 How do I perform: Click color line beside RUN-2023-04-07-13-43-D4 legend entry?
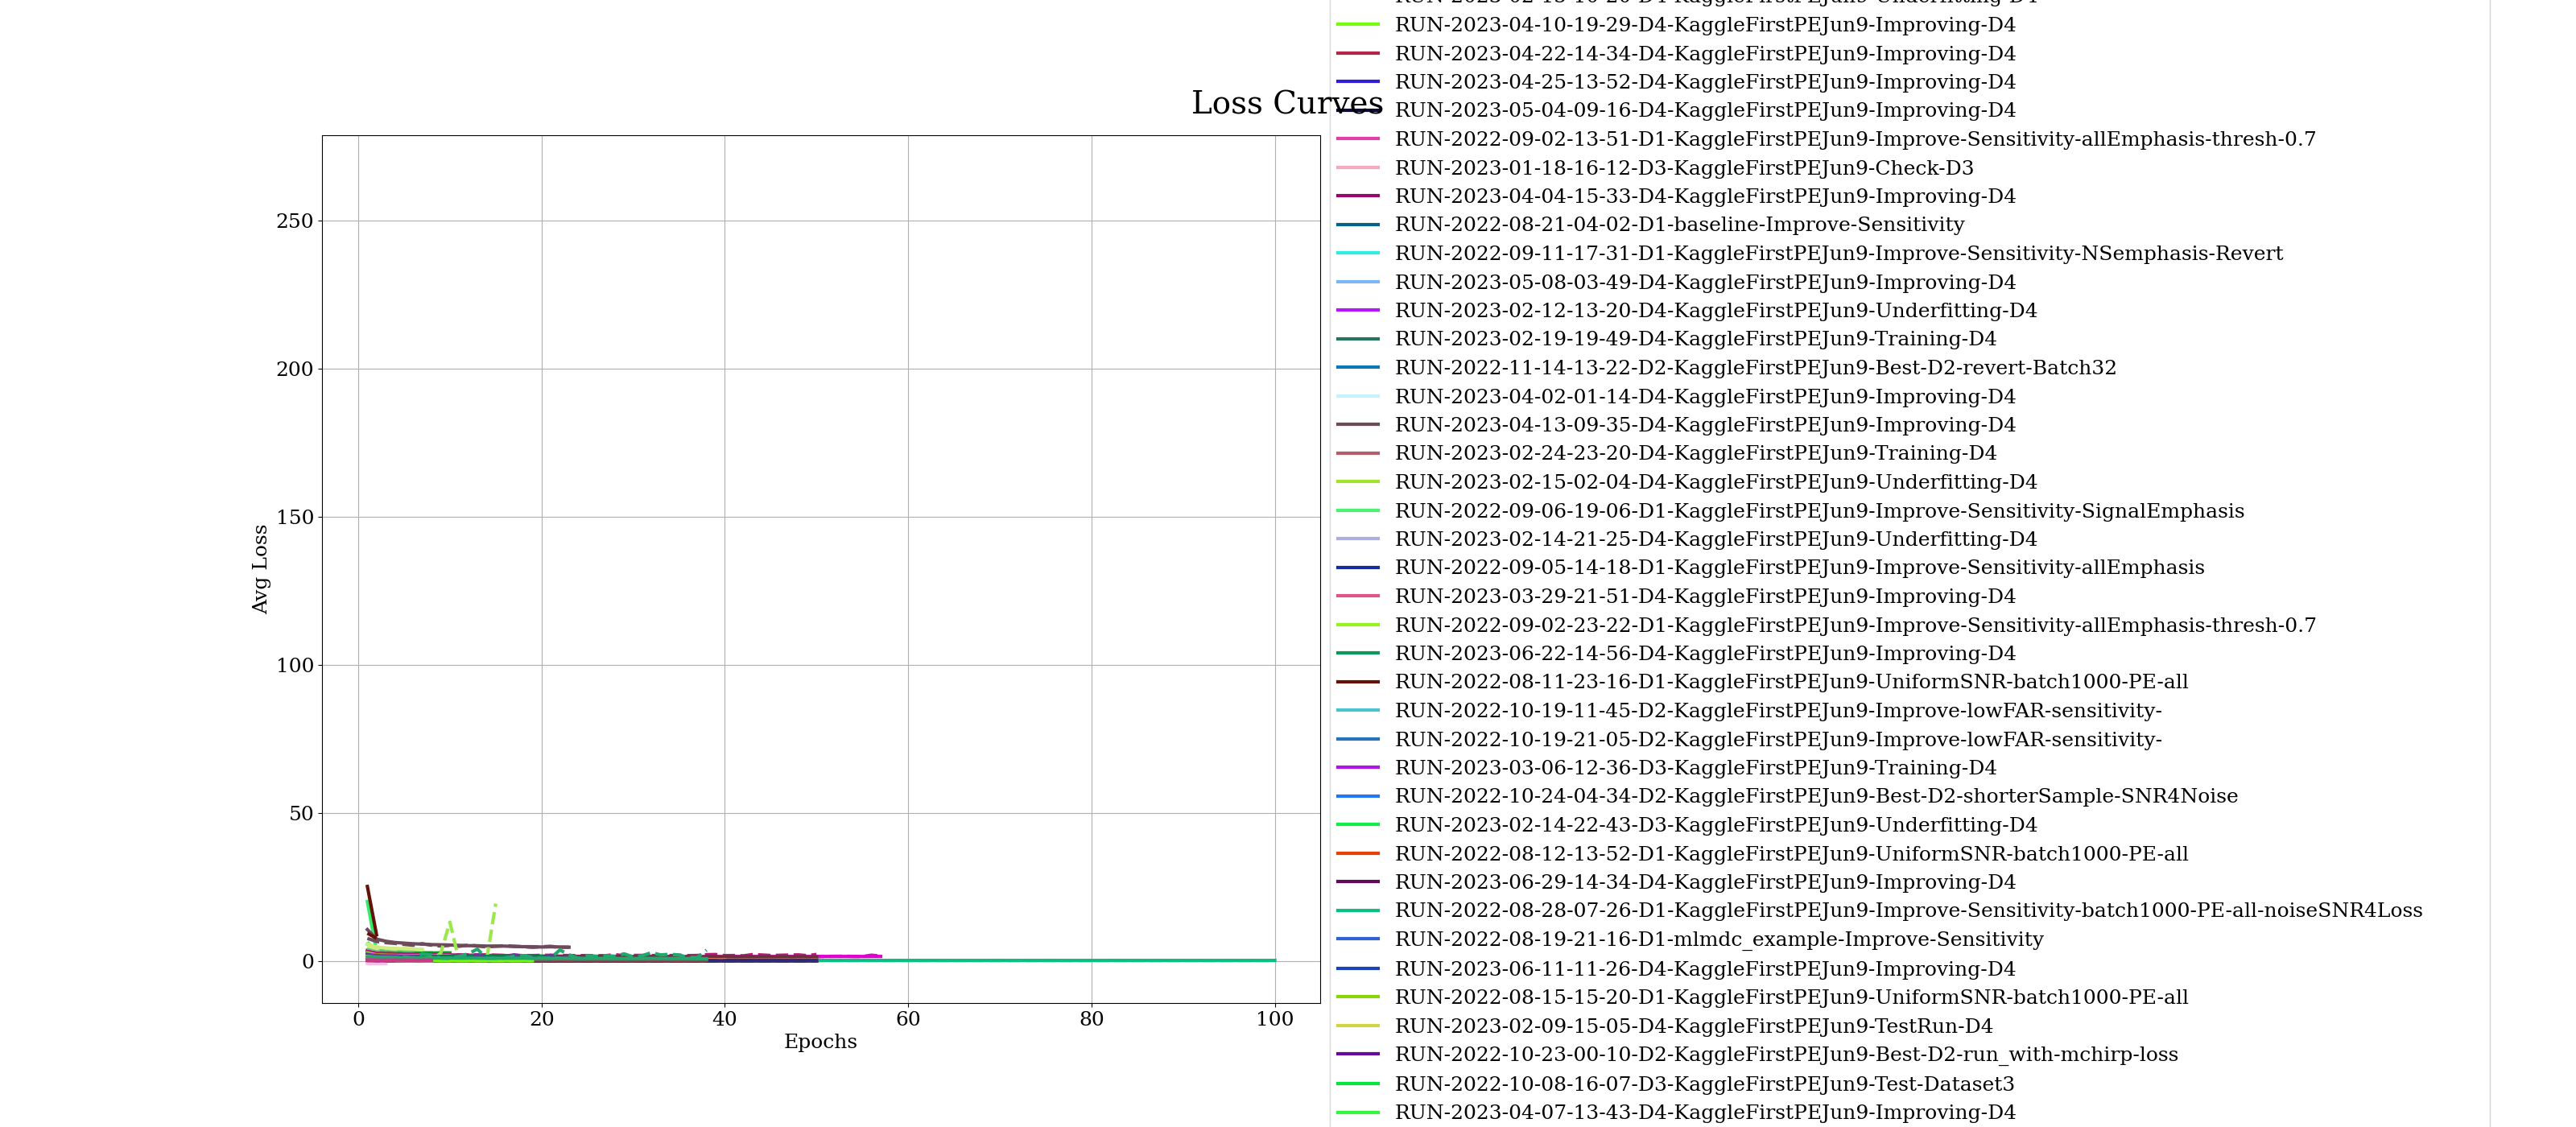(1358, 1112)
